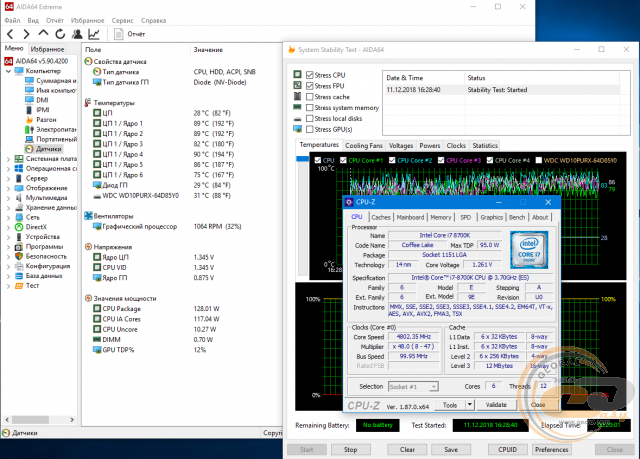
Task: Open the user icon in AIDA64 toolbar
Action: (77, 34)
